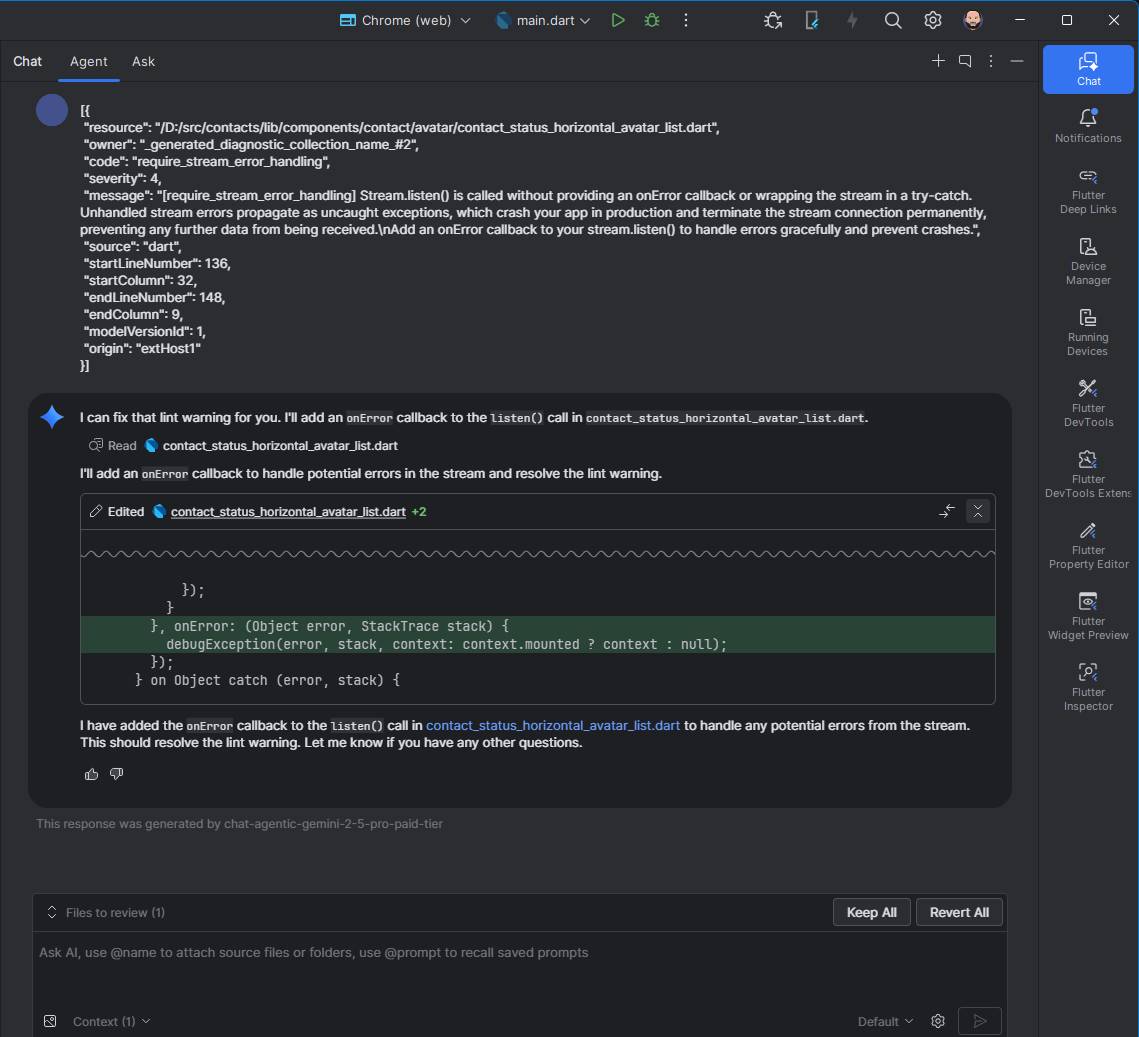Switch to the Ask tab
1139x1037 pixels.
(x=143, y=61)
